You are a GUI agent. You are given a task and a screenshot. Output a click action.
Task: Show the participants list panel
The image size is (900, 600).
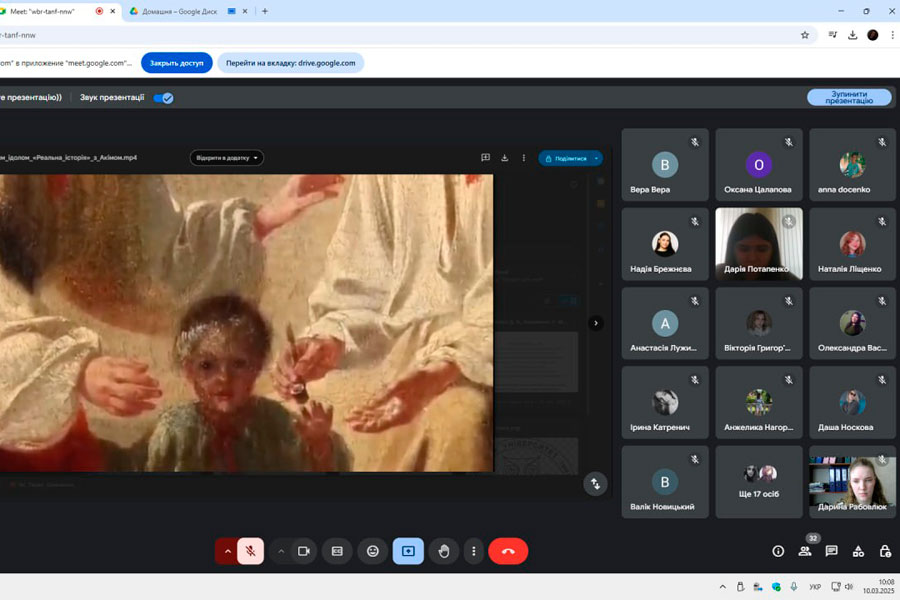click(805, 551)
